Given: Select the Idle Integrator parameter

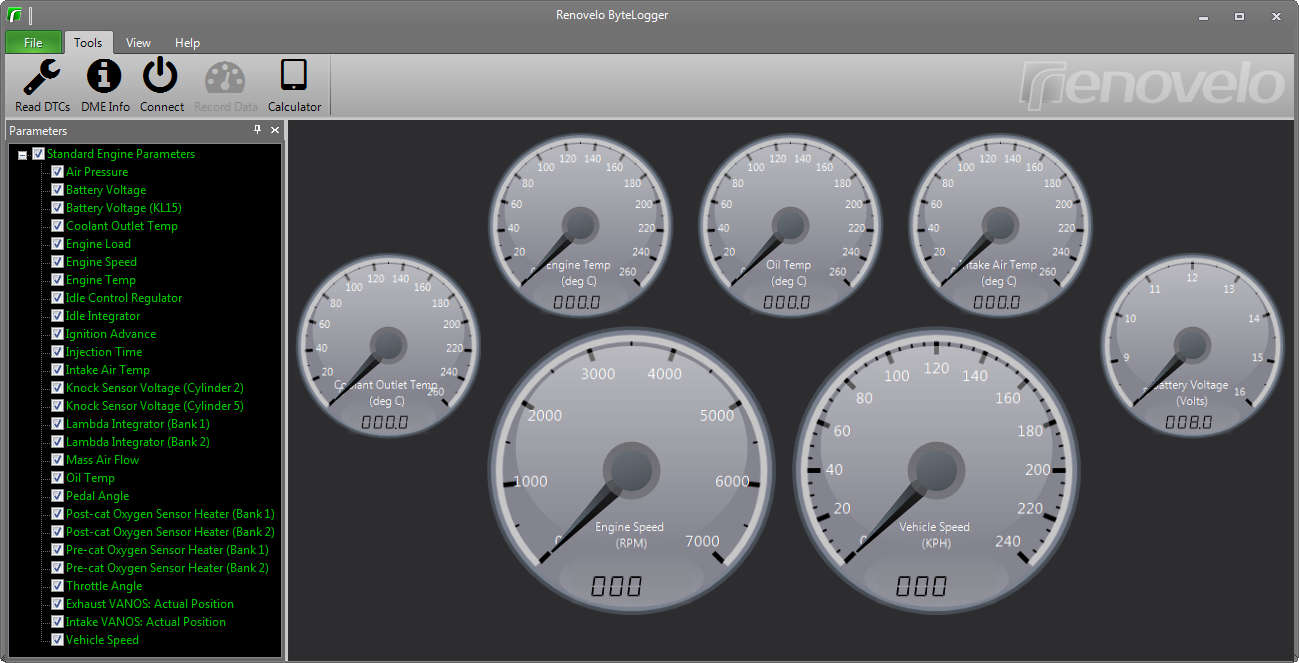Looking at the screenshot, I should click(103, 316).
